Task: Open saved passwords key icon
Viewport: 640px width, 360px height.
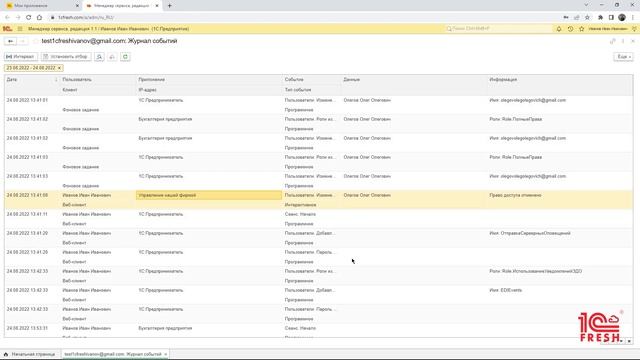Action: pos(566,18)
